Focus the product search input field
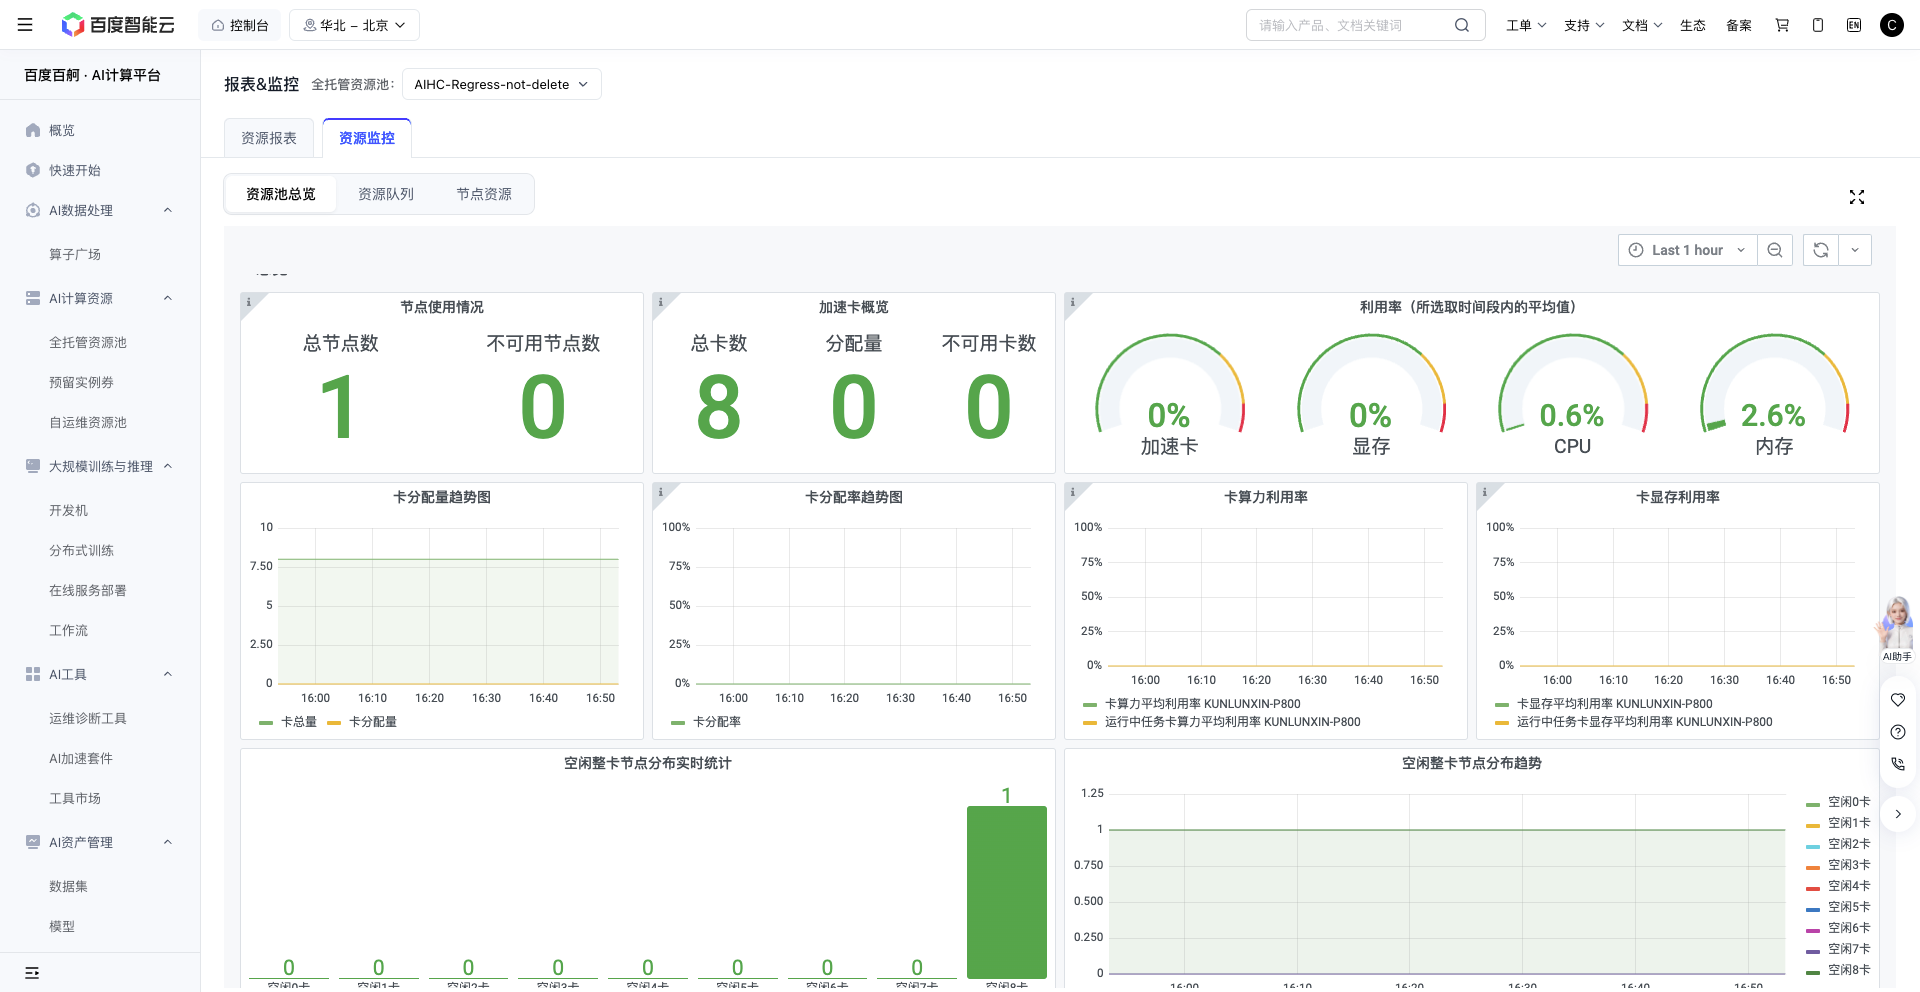1920x992 pixels. [1350, 25]
